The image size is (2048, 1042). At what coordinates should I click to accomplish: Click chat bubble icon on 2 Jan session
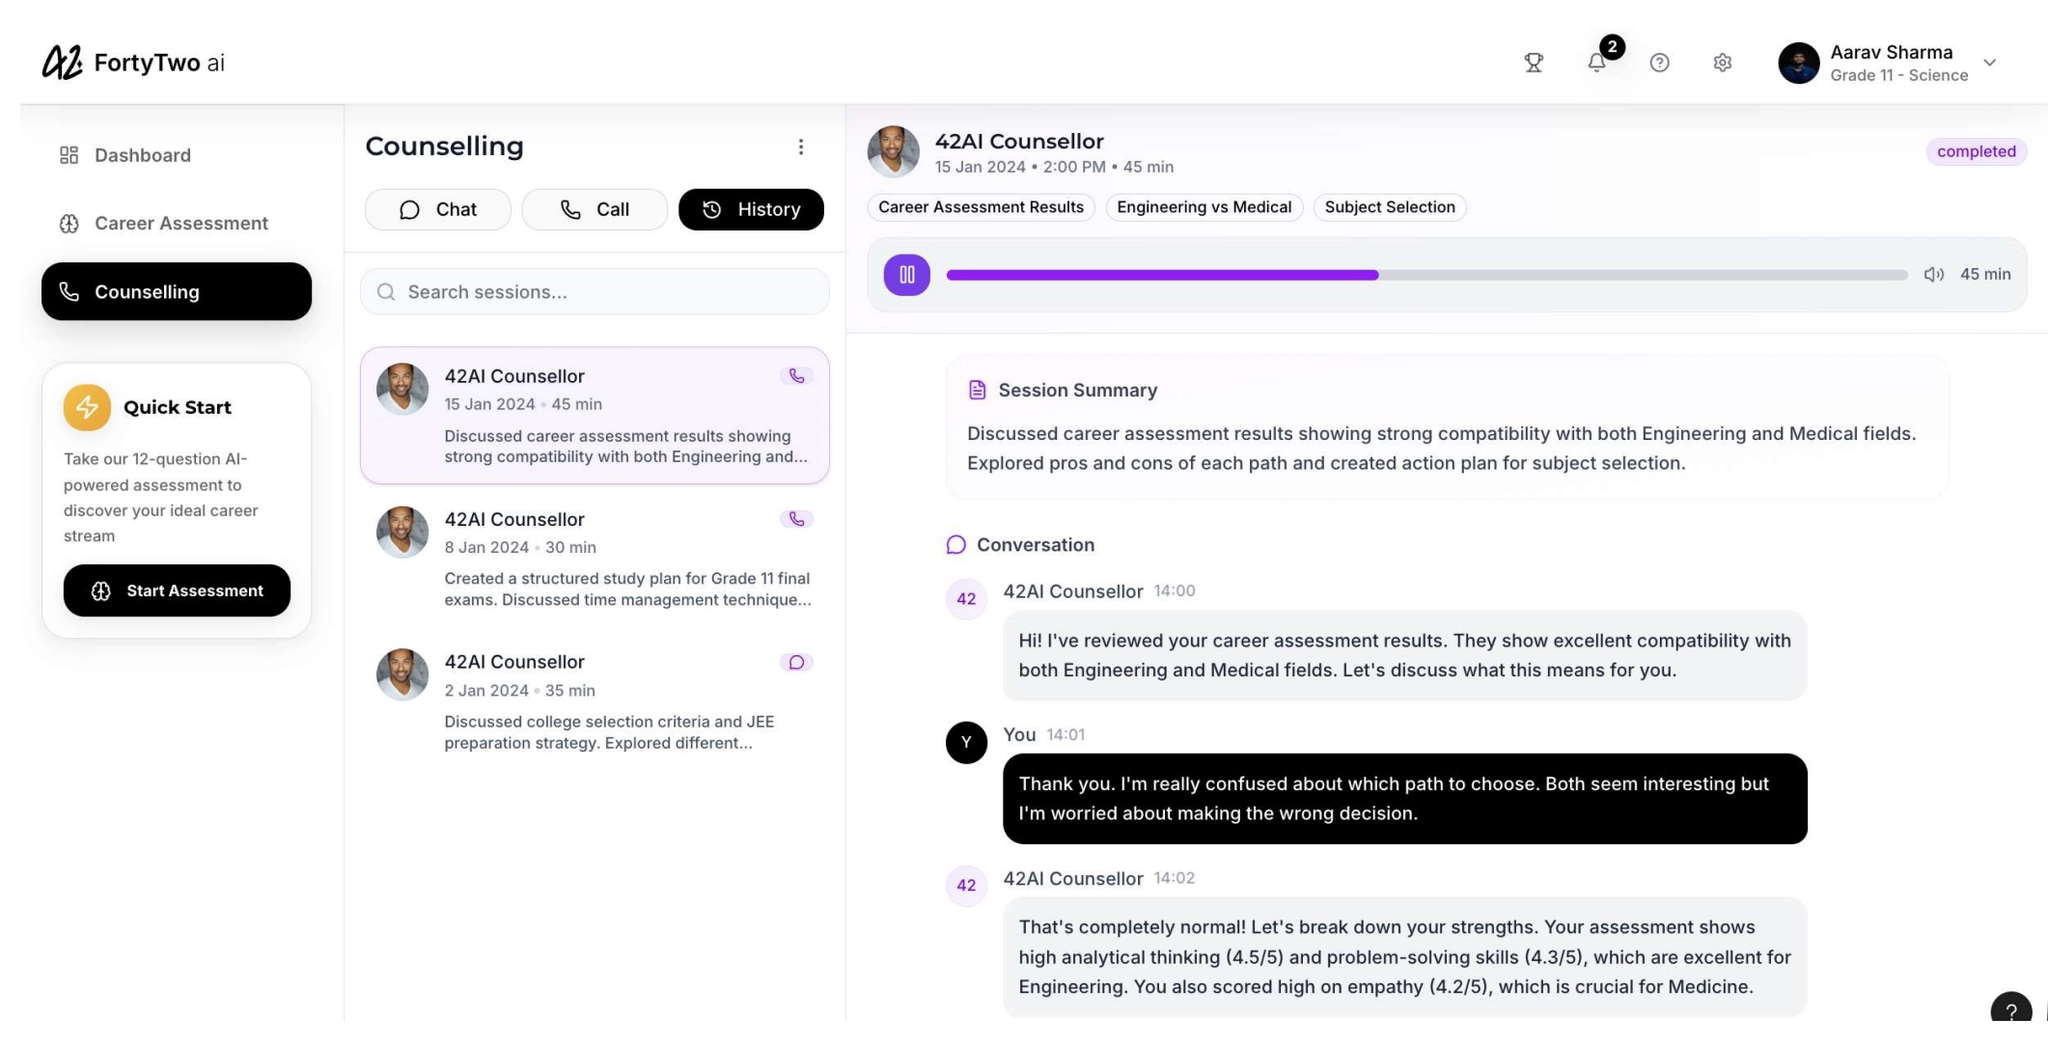point(796,662)
